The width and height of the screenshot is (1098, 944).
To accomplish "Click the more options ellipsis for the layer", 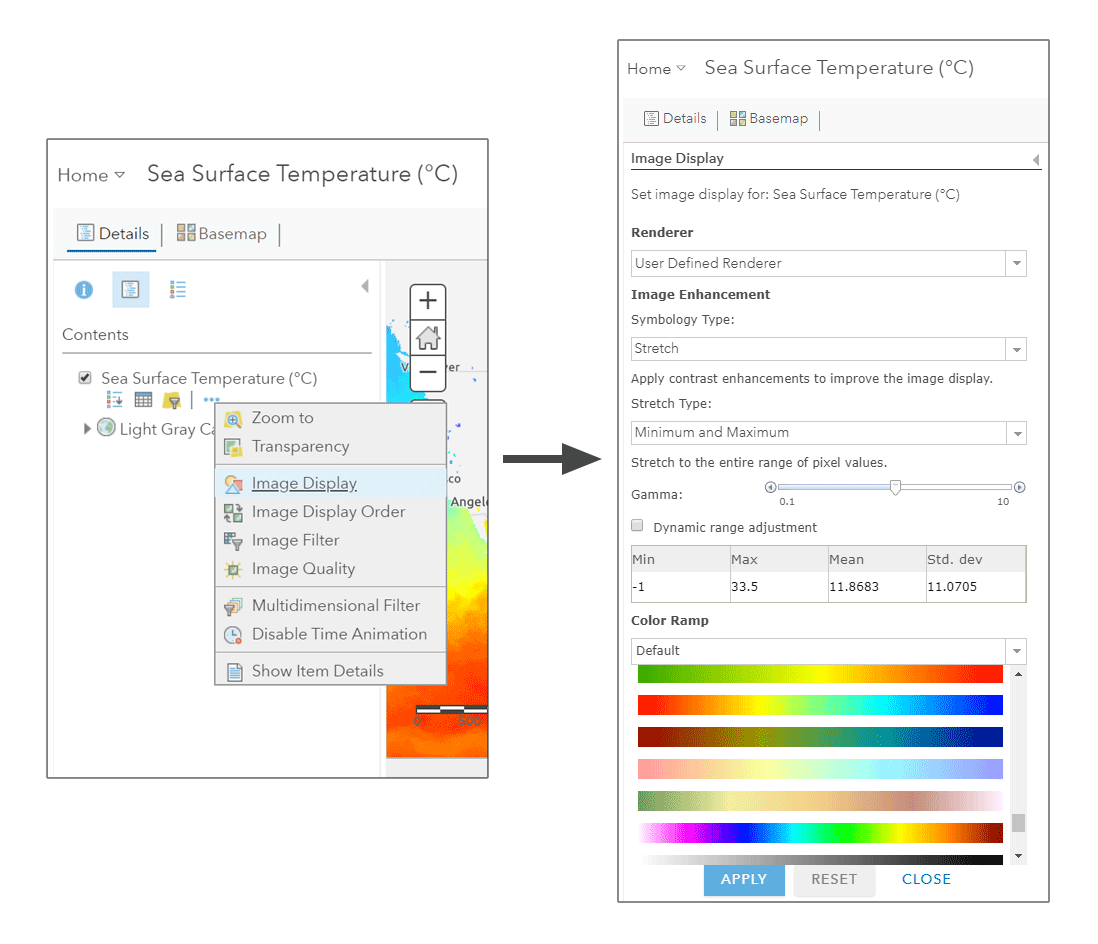I will 211,399.
